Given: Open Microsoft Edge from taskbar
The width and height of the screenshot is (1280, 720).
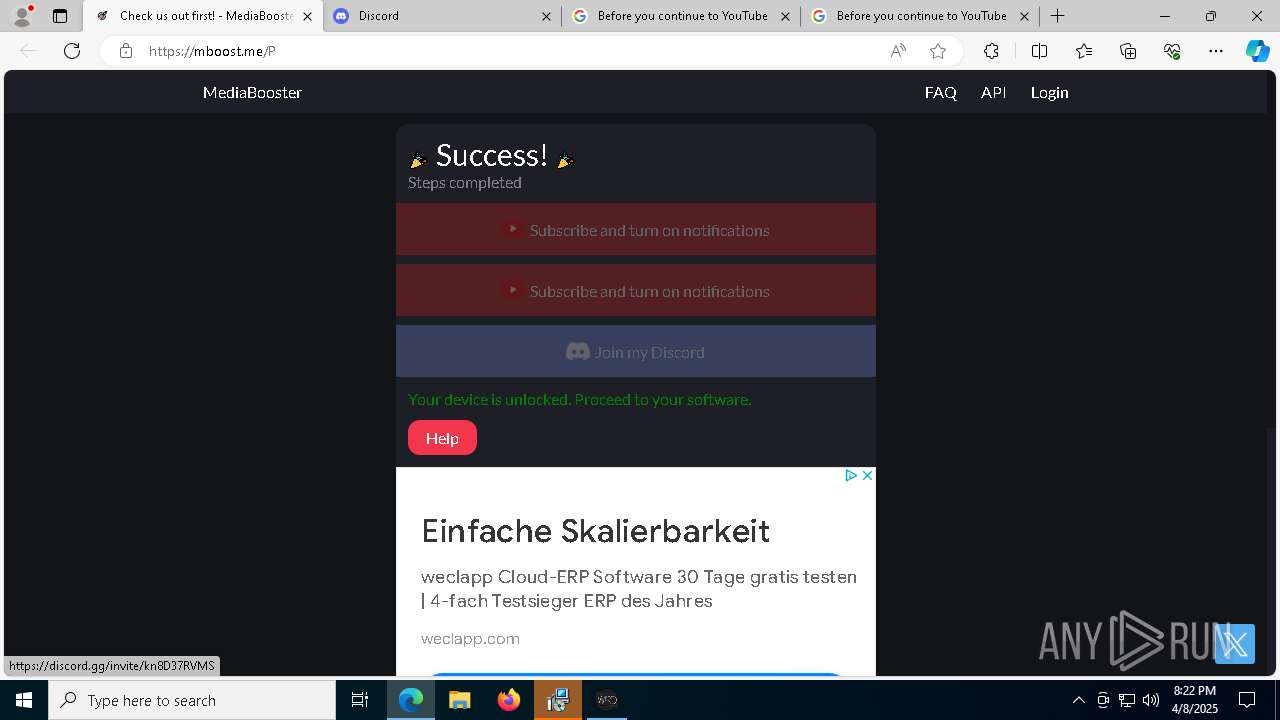Looking at the screenshot, I should [x=411, y=700].
